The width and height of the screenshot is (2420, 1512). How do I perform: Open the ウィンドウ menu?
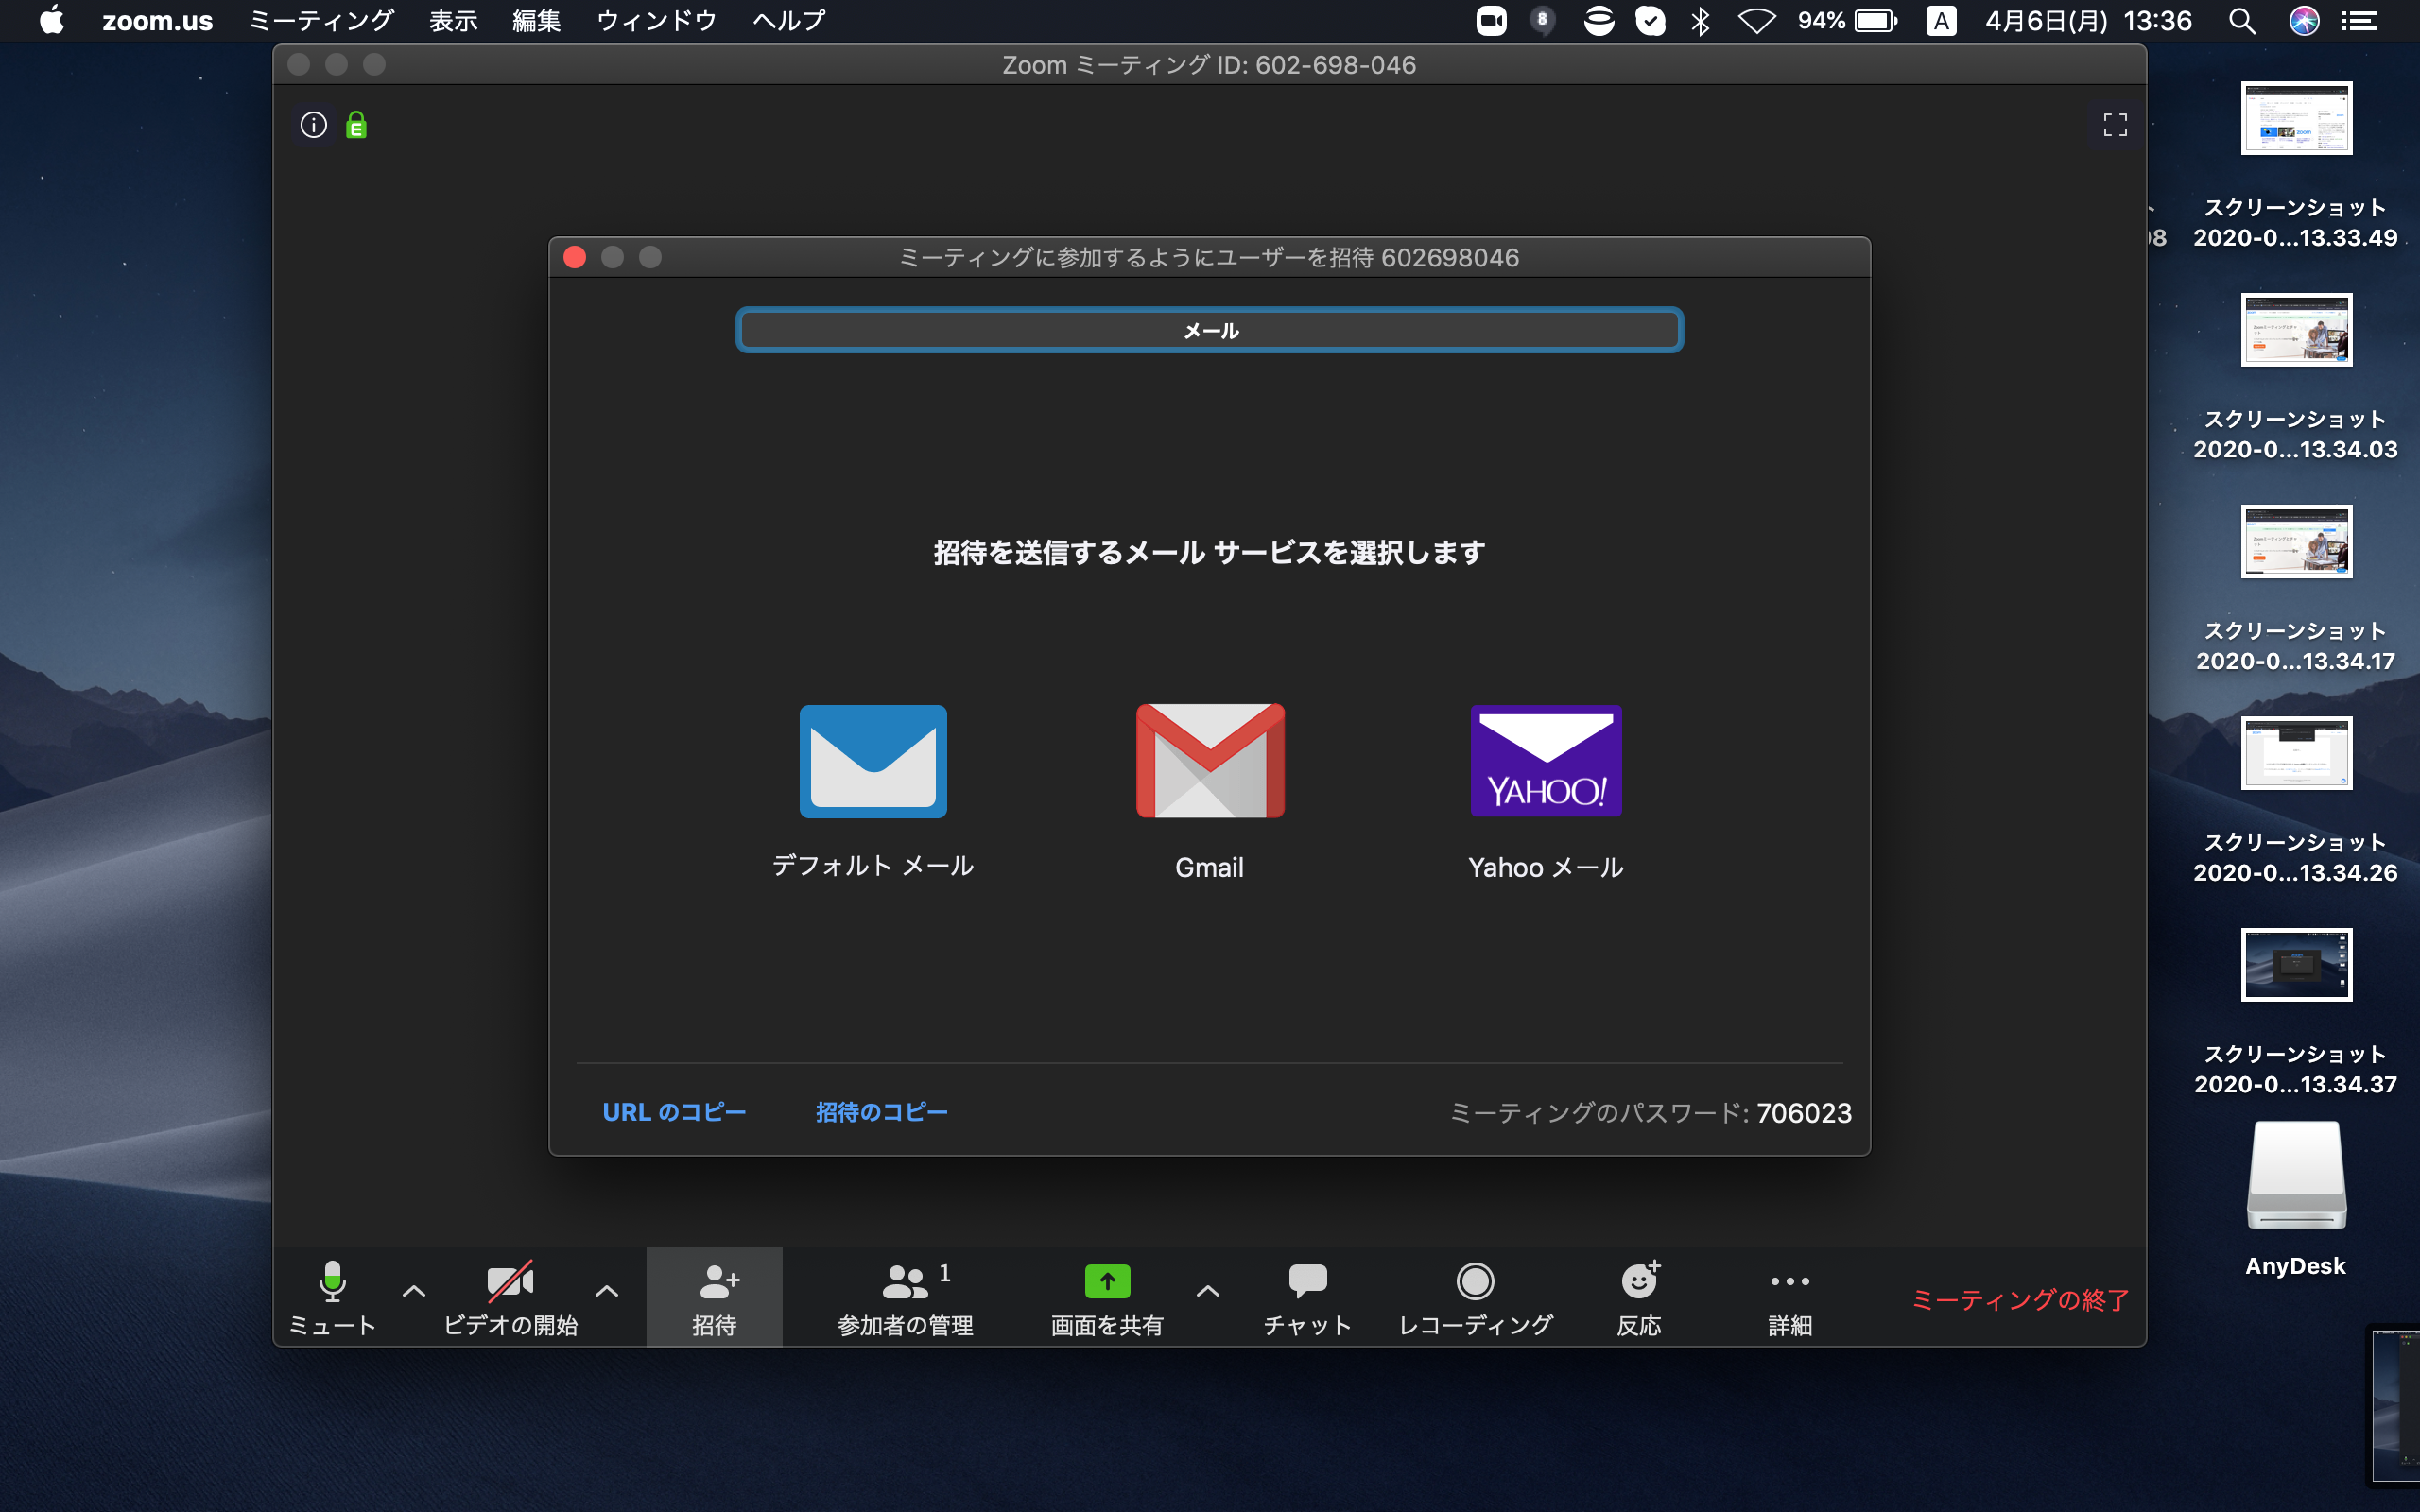click(x=656, y=21)
